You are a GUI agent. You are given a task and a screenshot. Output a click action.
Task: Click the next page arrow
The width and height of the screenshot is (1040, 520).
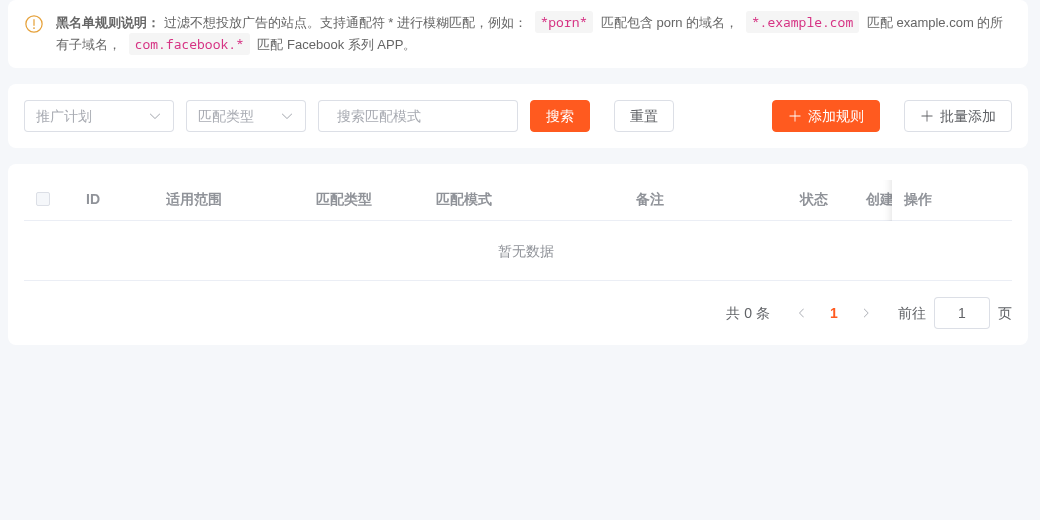[x=866, y=313]
